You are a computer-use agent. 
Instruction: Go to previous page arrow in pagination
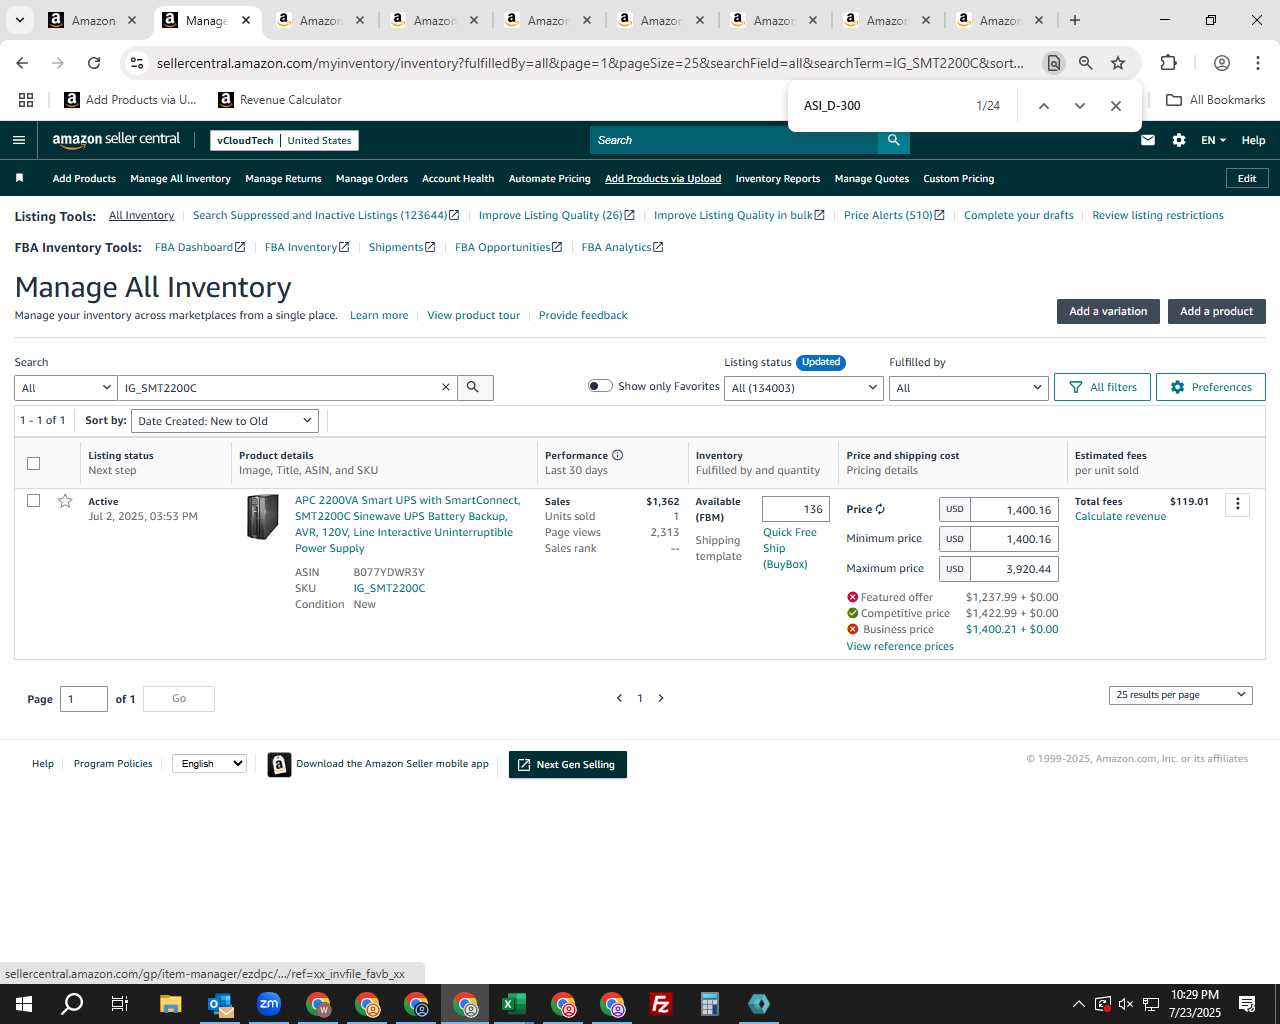[x=619, y=698]
